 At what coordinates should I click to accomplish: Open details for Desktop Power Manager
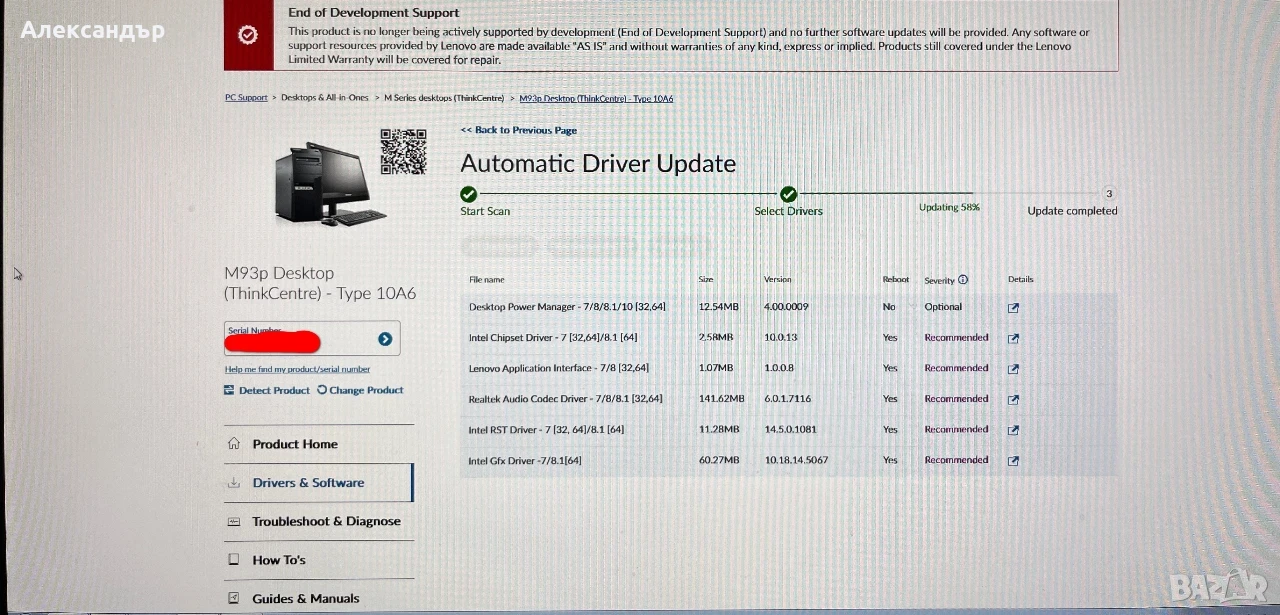click(x=1013, y=308)
